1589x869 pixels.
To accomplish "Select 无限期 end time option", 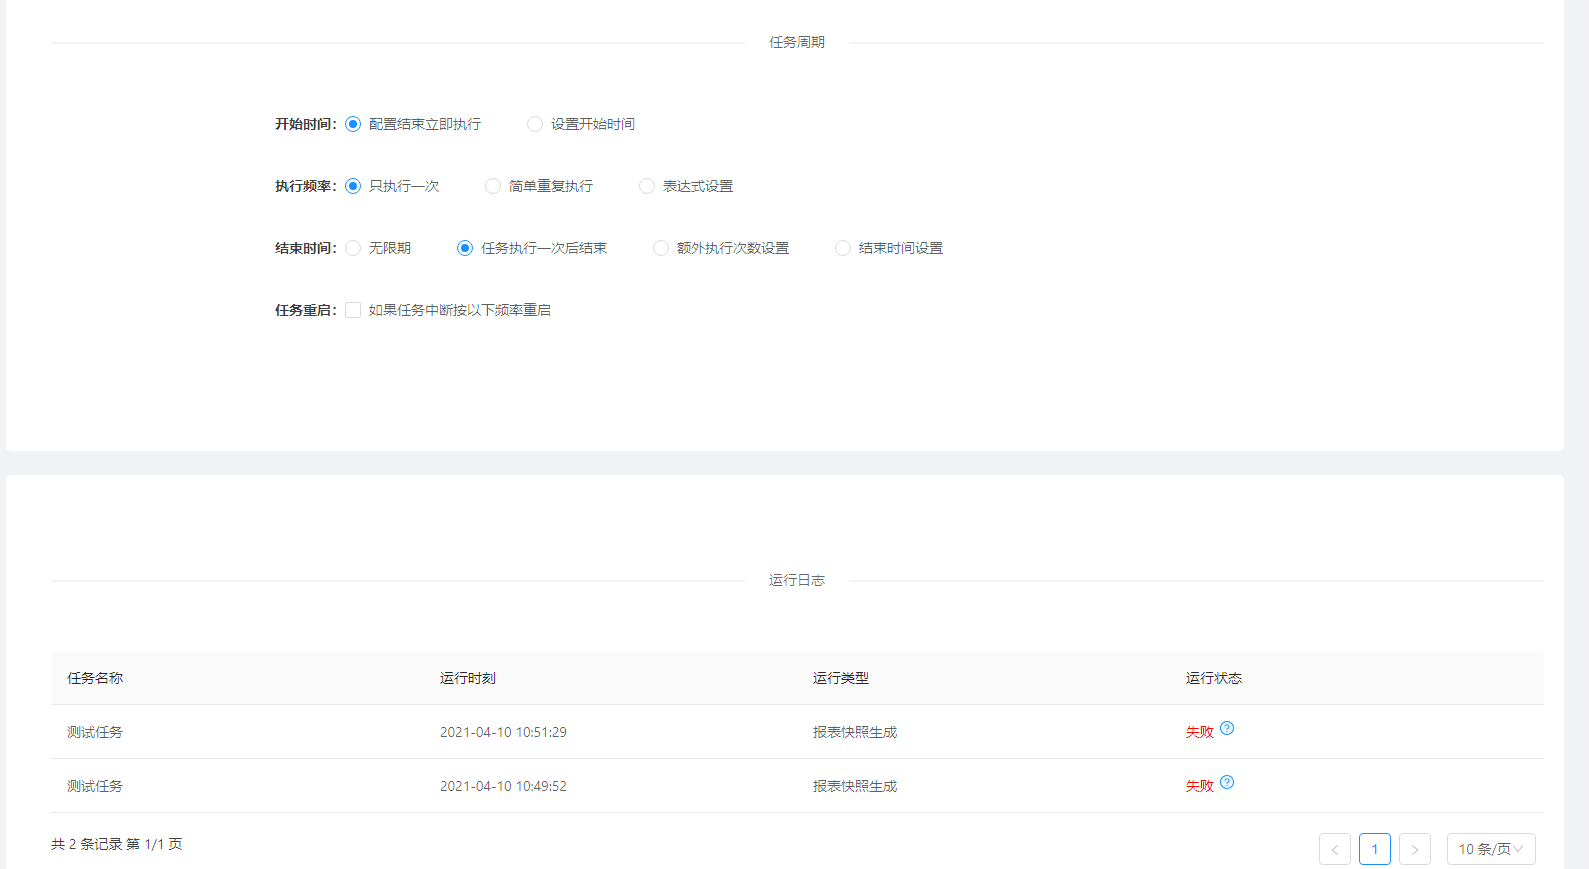I will pos(353,248).
